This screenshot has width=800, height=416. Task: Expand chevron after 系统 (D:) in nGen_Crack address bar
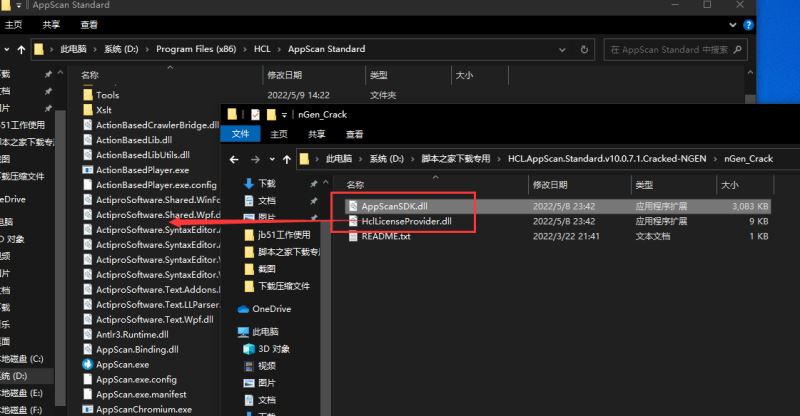pos(412,159)
